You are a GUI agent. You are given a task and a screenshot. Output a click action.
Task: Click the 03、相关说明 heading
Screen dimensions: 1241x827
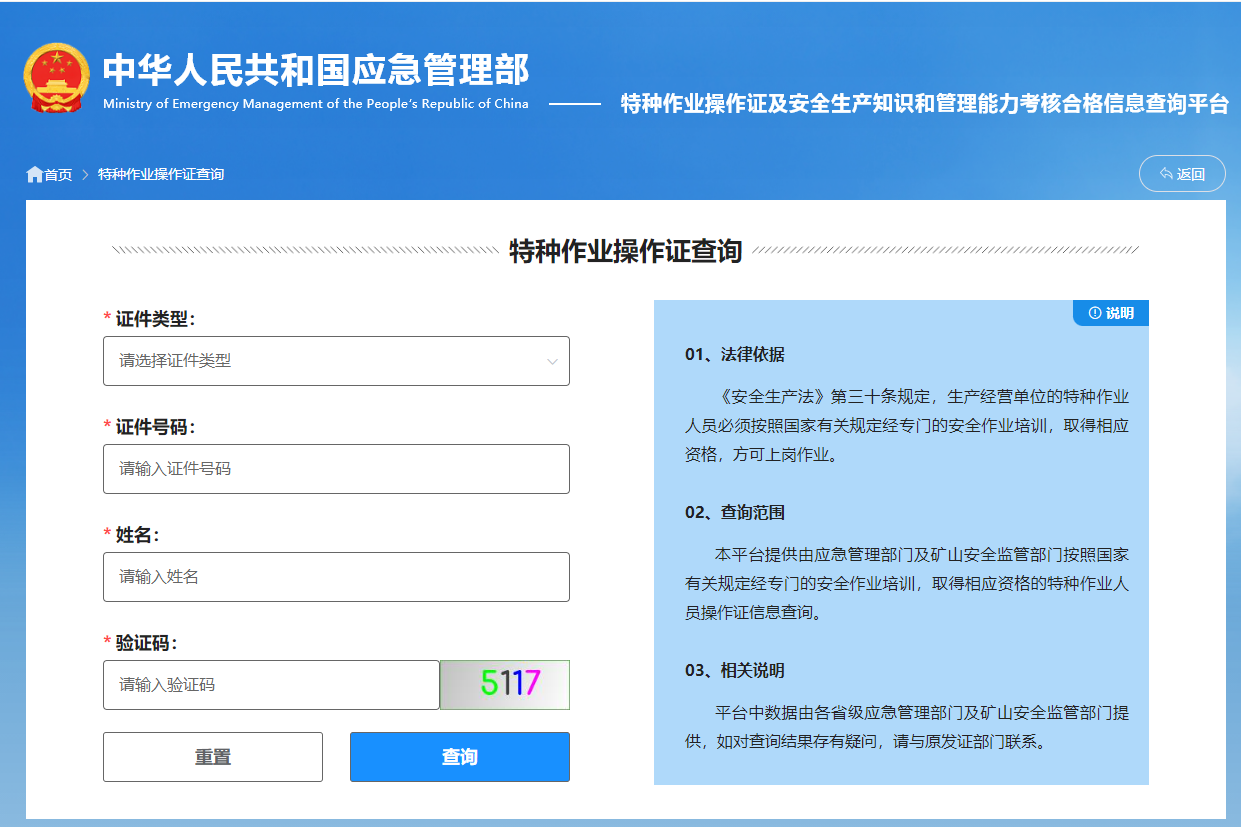pyautogui.click(x=735, y=671)
